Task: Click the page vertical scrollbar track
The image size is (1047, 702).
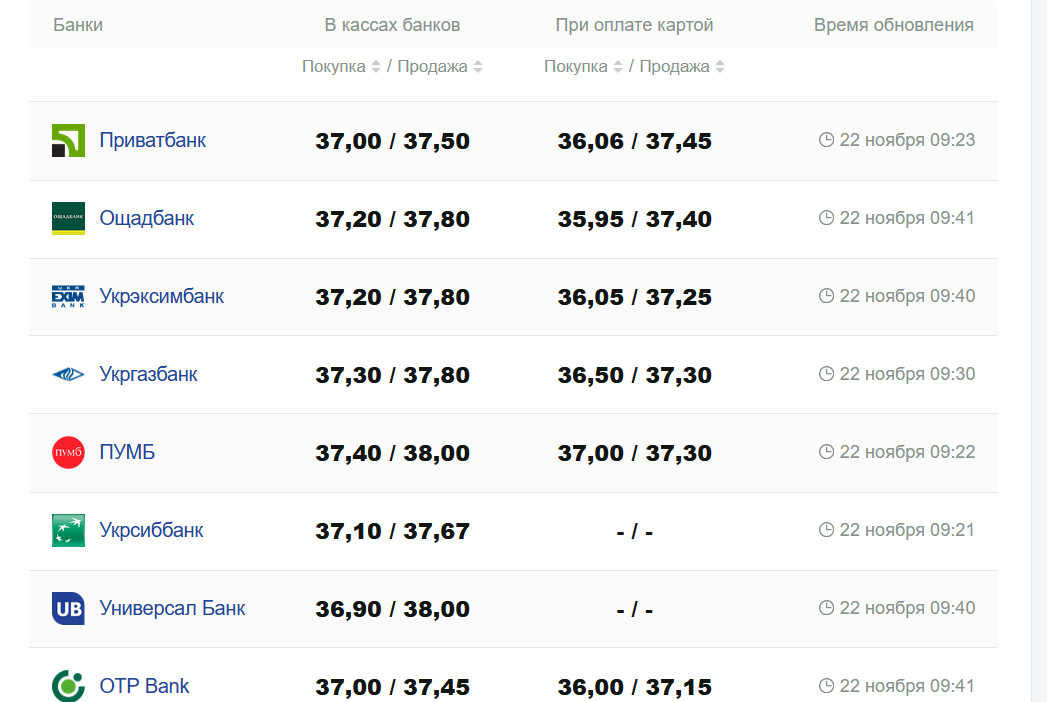Action: [1039, 350]
